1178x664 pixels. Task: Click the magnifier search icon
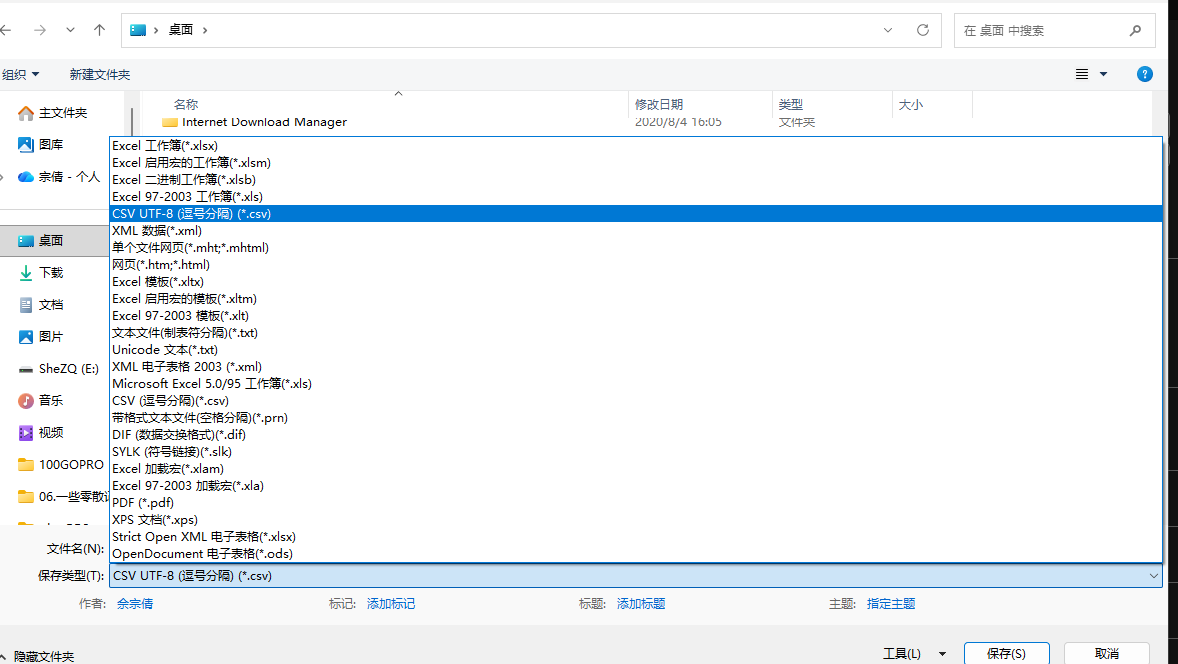1135,30
